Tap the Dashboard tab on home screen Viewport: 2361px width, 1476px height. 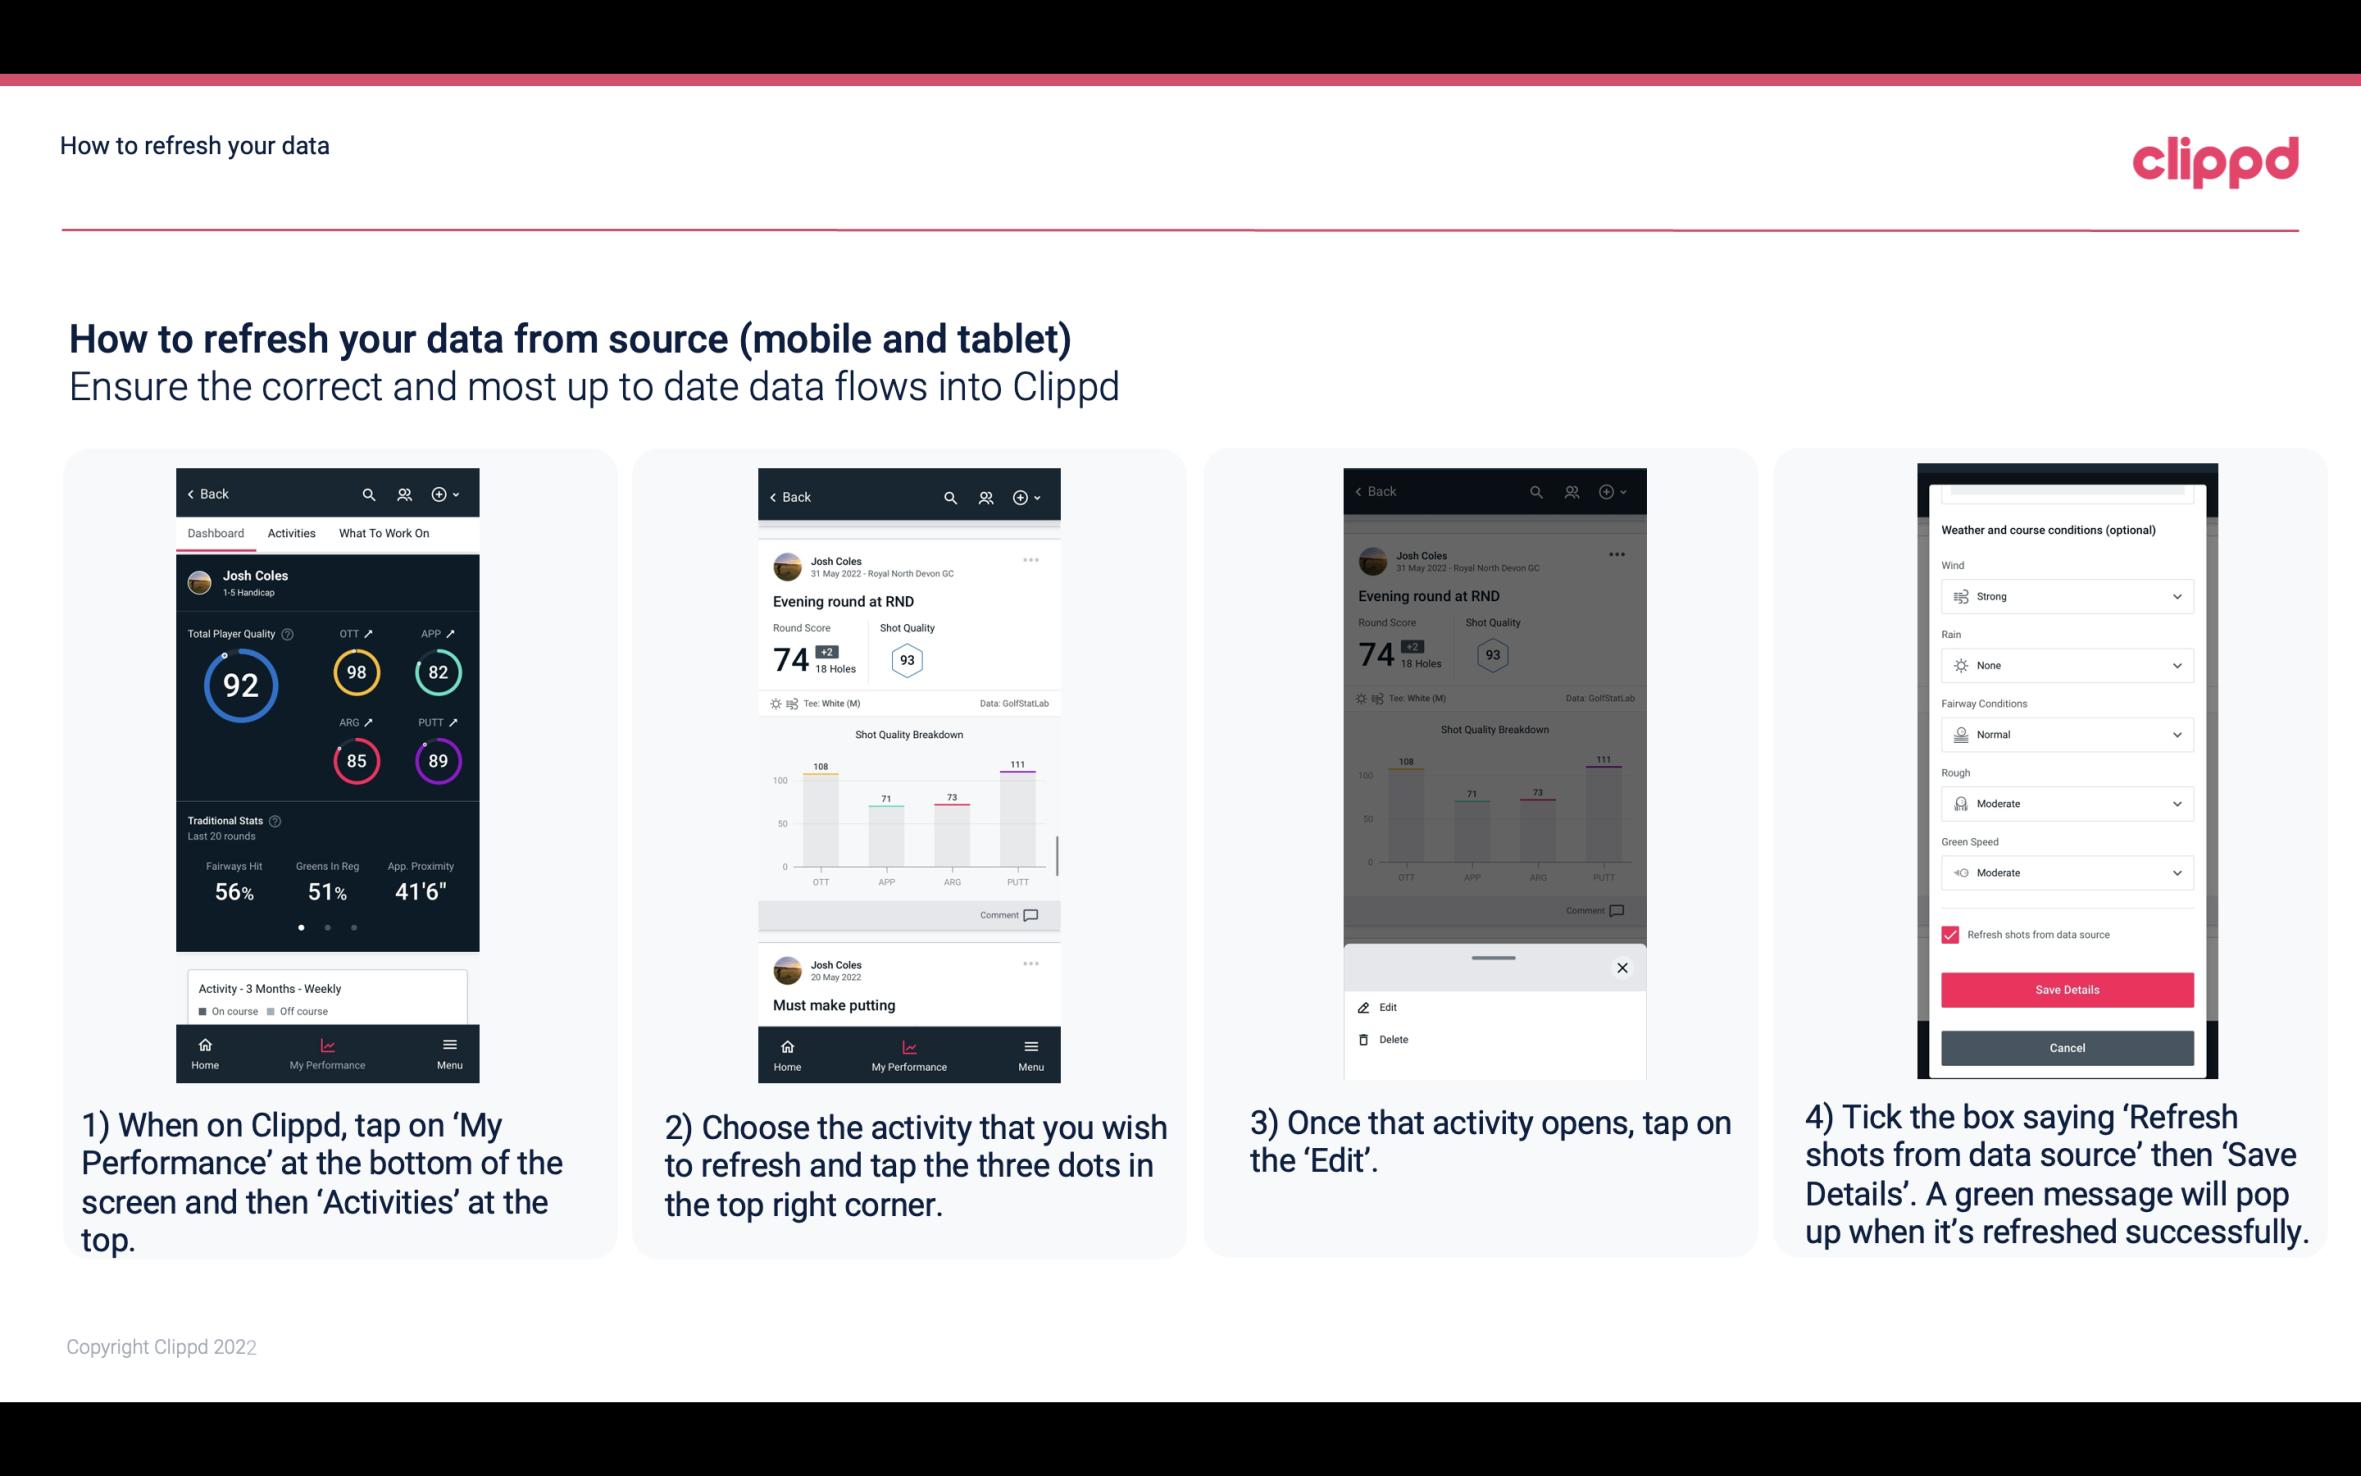216,532
